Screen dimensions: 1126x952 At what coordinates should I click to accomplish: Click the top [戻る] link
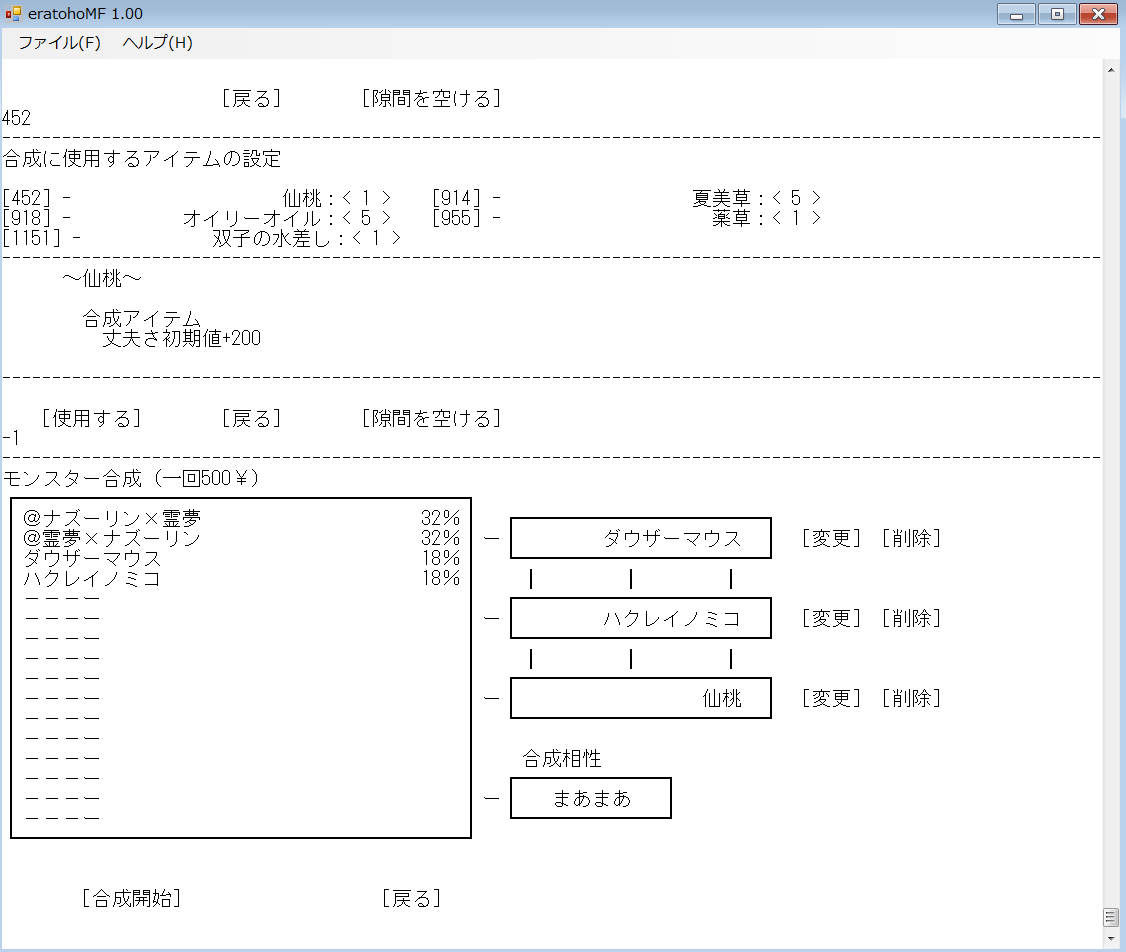251,98
